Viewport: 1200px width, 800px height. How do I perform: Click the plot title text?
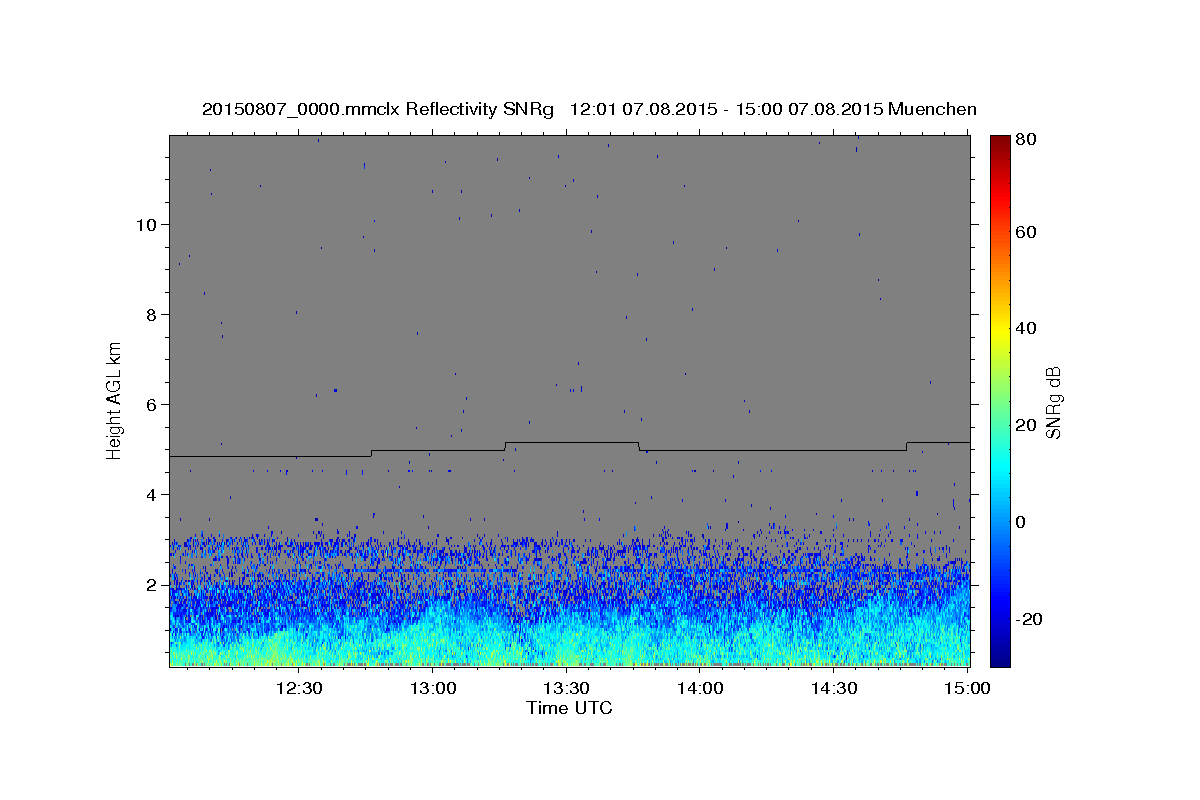(589, 109)
